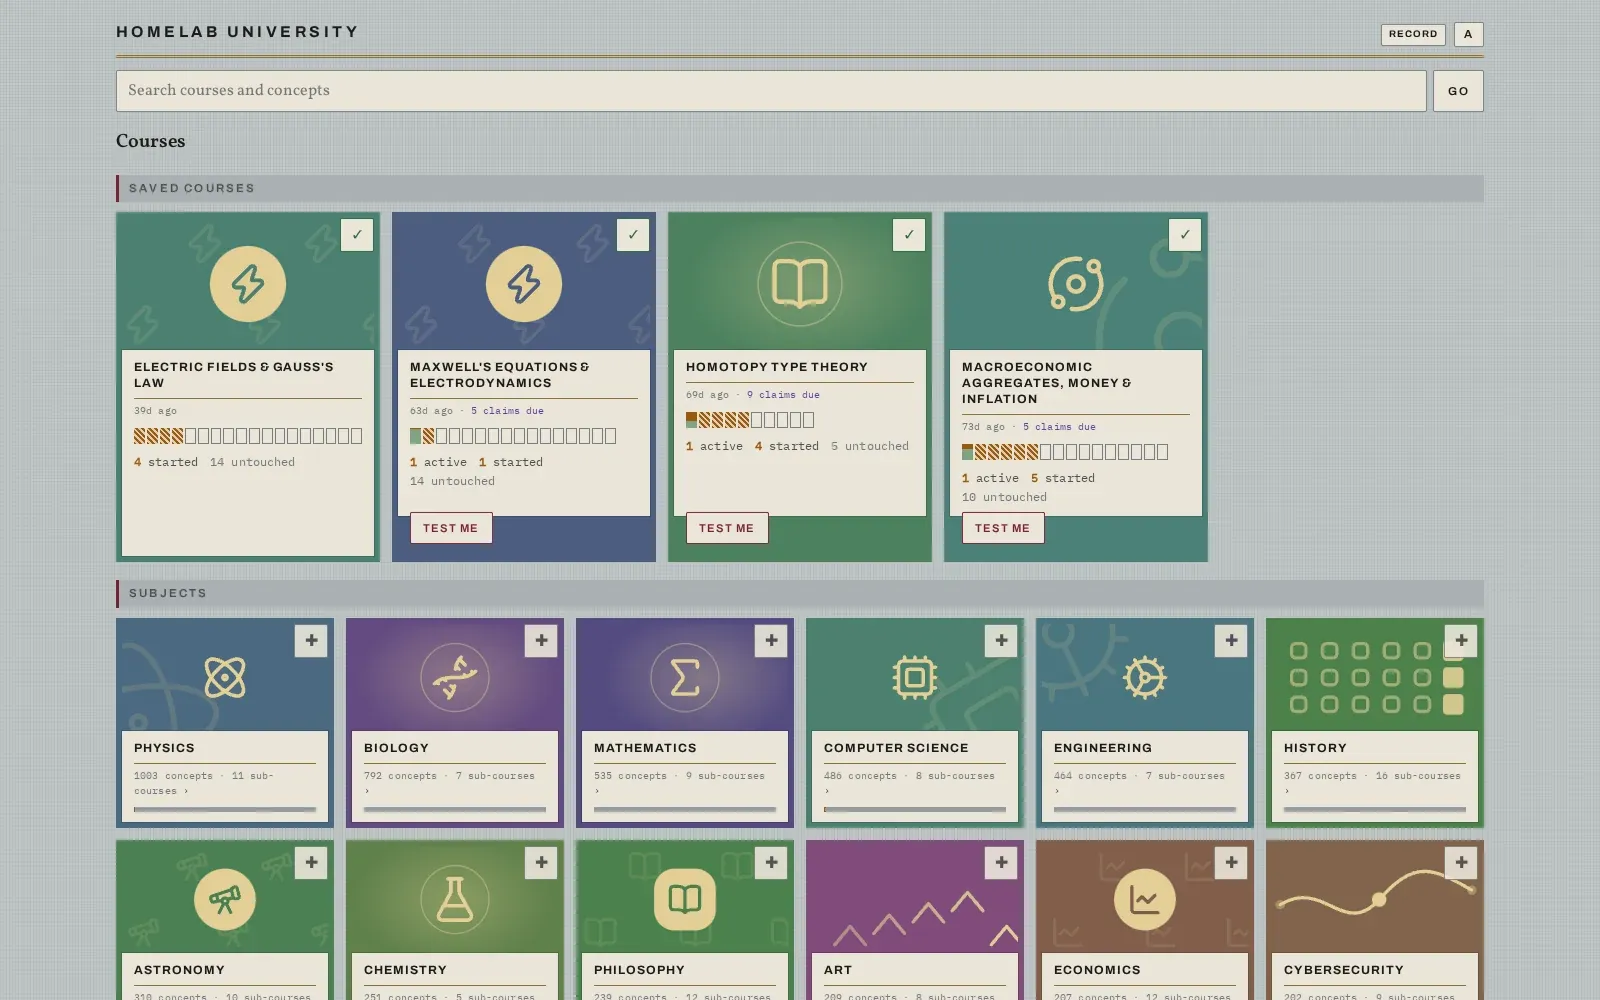Click Electric Fields progress squares bar
This screenshot has height=1000, width=1600.
[x=248, y=436]
